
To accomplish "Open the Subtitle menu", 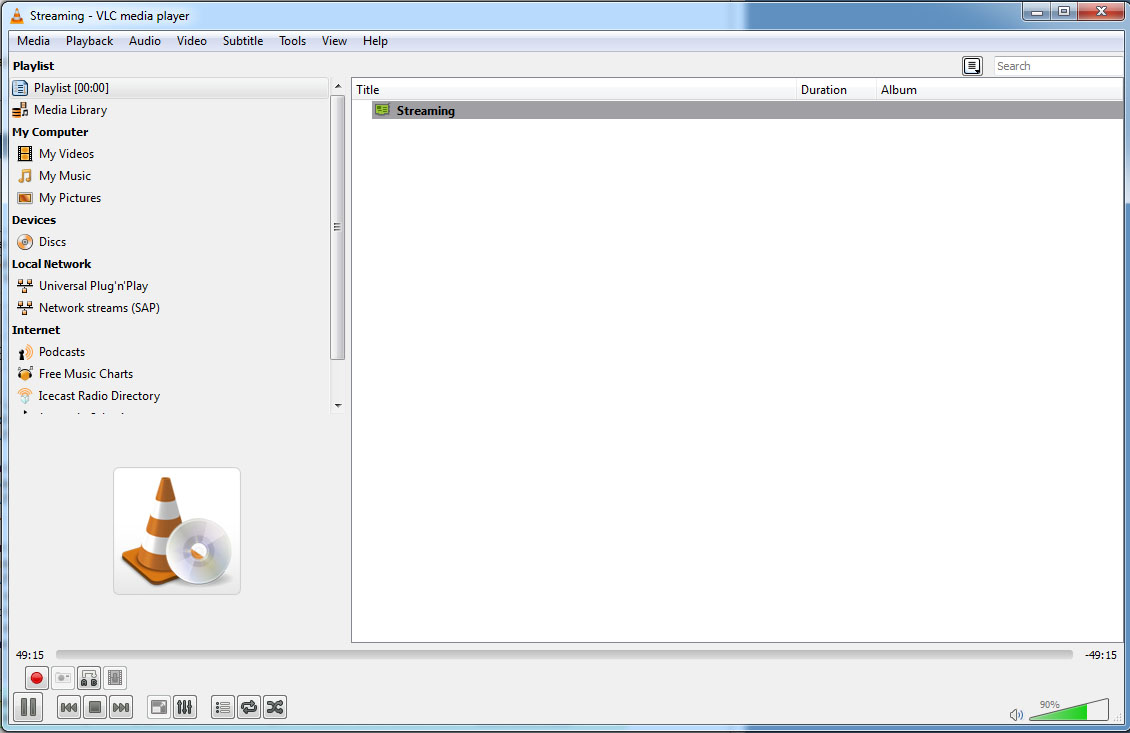I will [243, 41].
